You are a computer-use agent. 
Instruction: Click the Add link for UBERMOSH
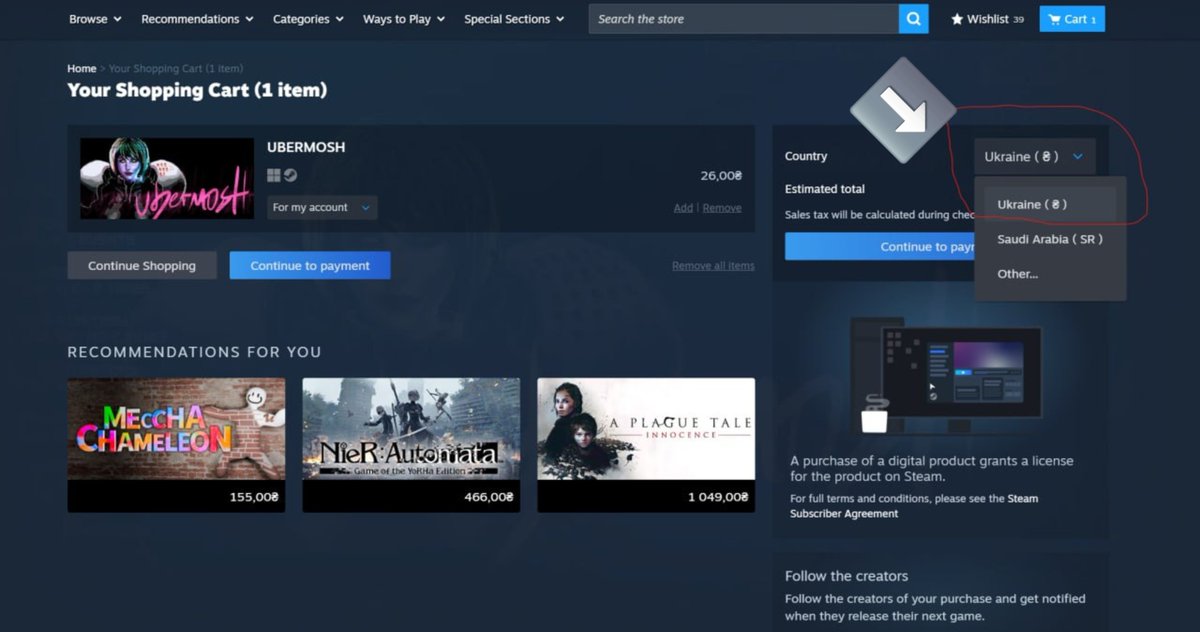pos(683,208)
